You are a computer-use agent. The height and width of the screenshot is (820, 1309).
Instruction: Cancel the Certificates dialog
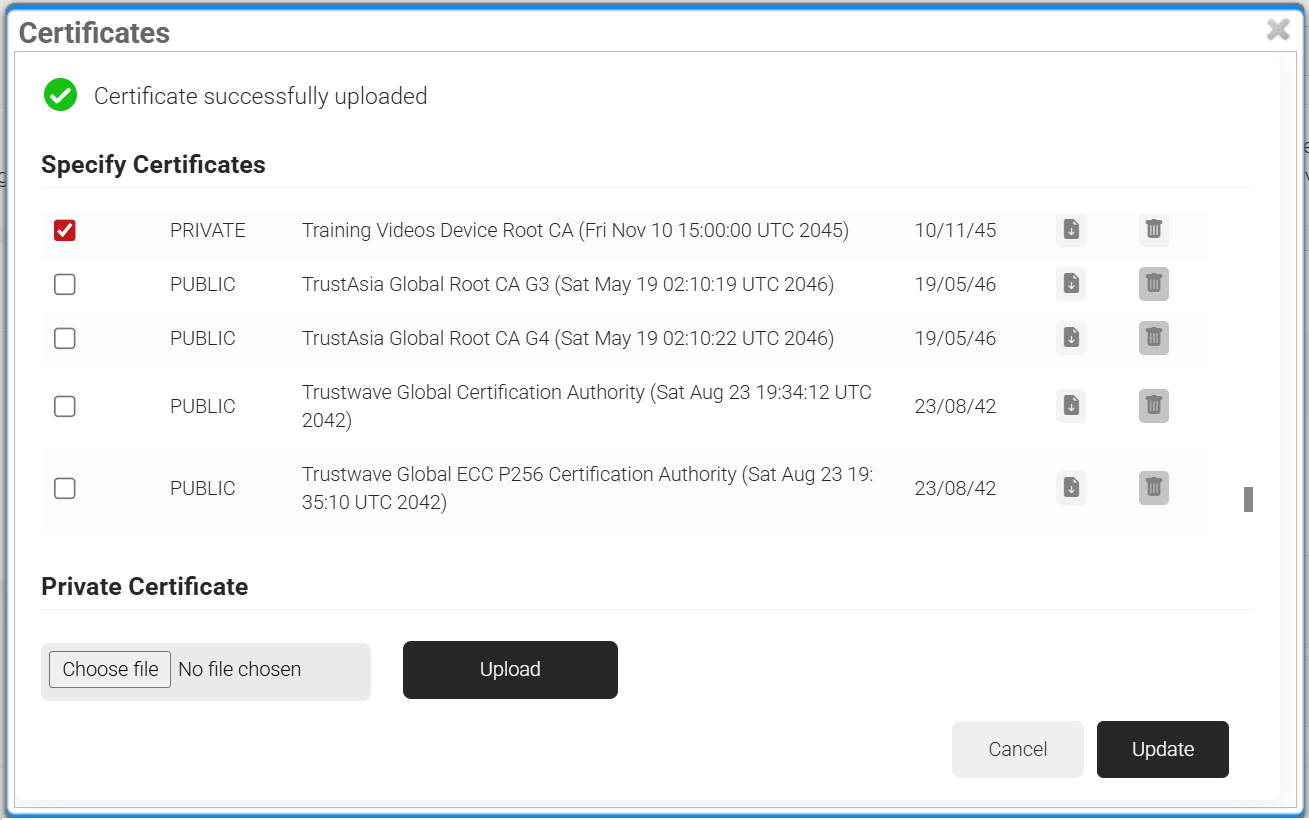point(1017,749)
